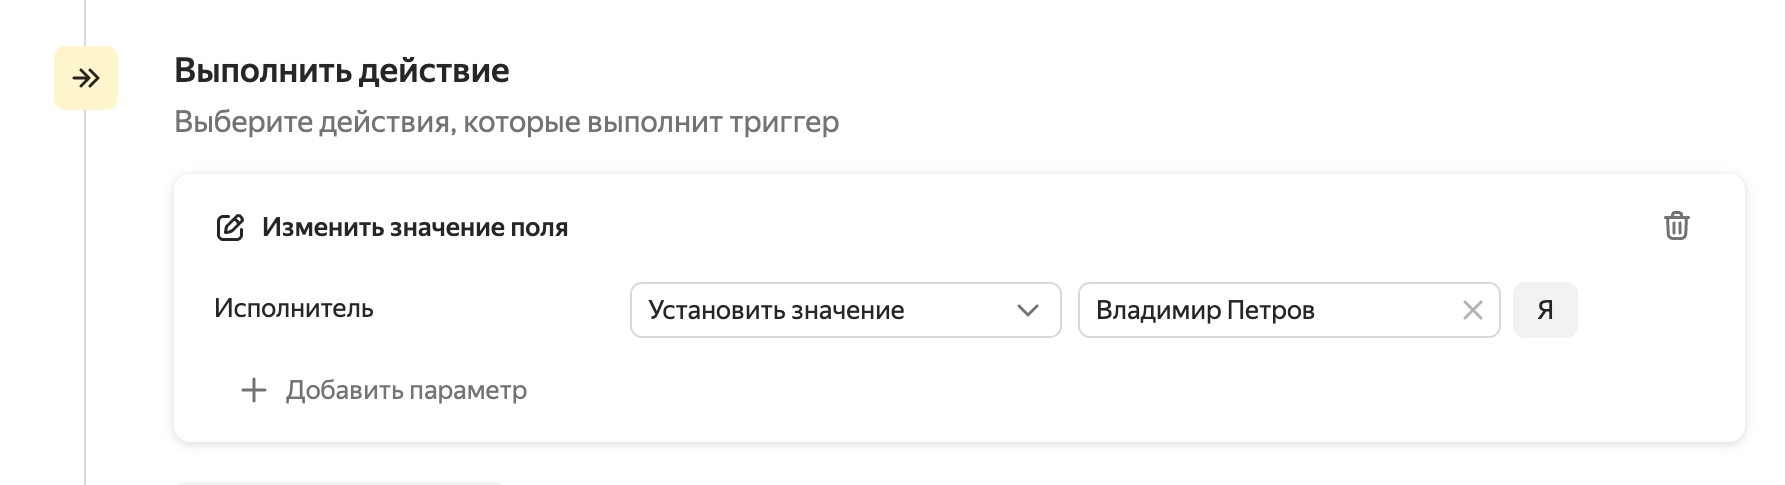The height and width of the screenshot is (485, 1785).
Task: Click empty space right of "Добавить параметр"
Action: coord(1000,390)
